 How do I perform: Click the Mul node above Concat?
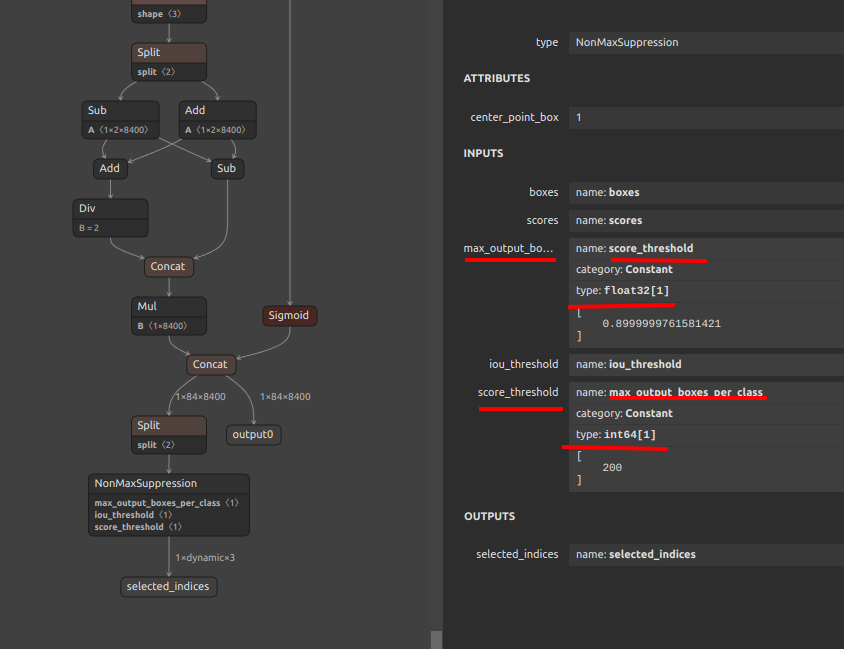[168, 306]
